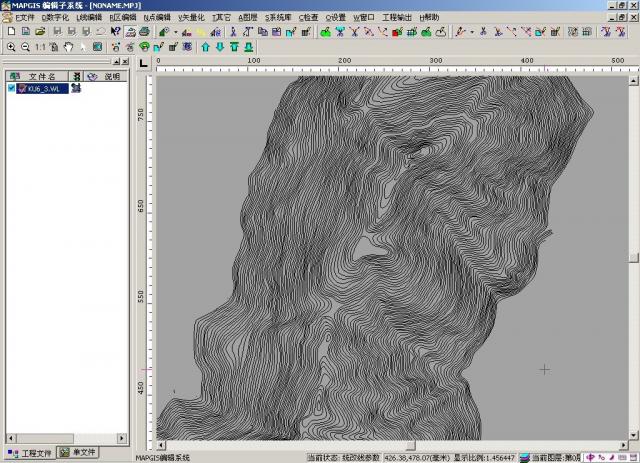
Task: Open dropdown arrow beside the pen tool
Action: [x=472, y=32]
